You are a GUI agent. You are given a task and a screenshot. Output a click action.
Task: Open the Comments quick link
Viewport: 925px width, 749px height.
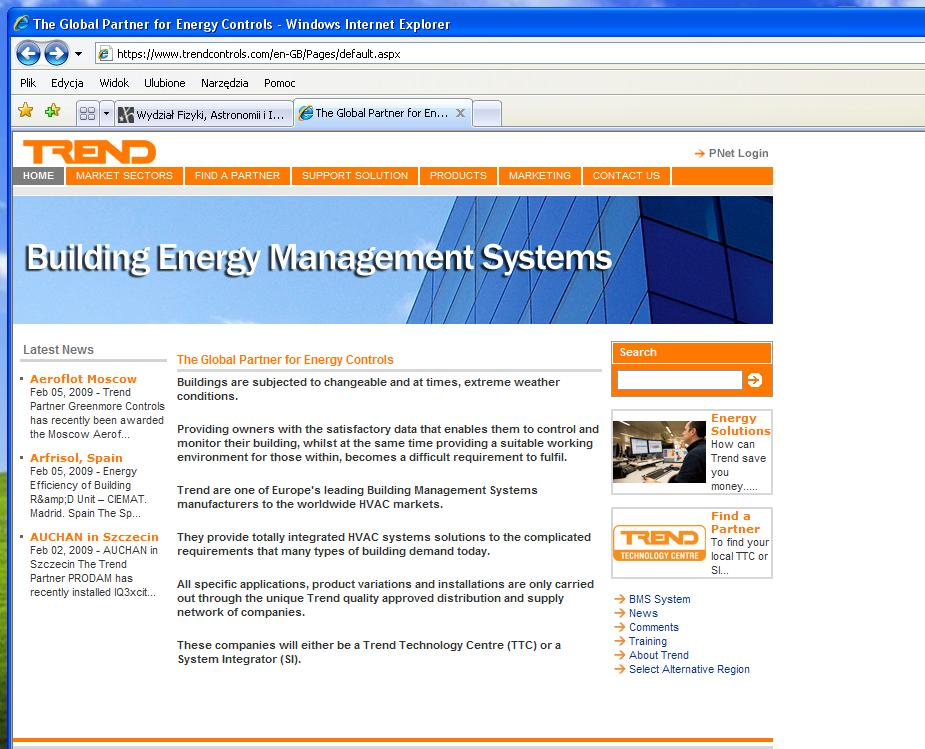pyautogui.click(x=654, y=628)
